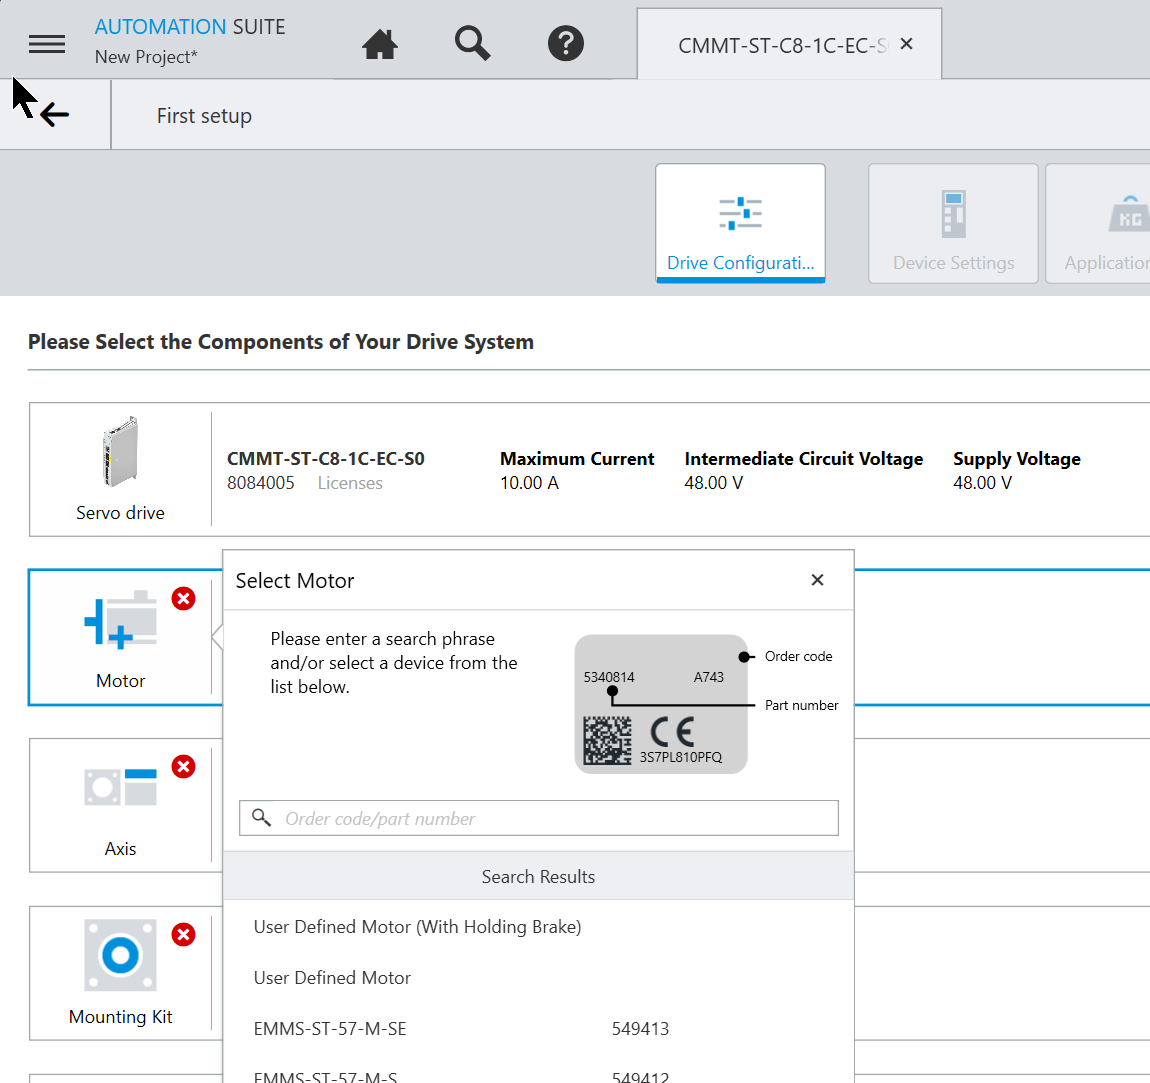Click the red error badge on Mounting Kit
Screen dimensions: 1150x1083
183,935
